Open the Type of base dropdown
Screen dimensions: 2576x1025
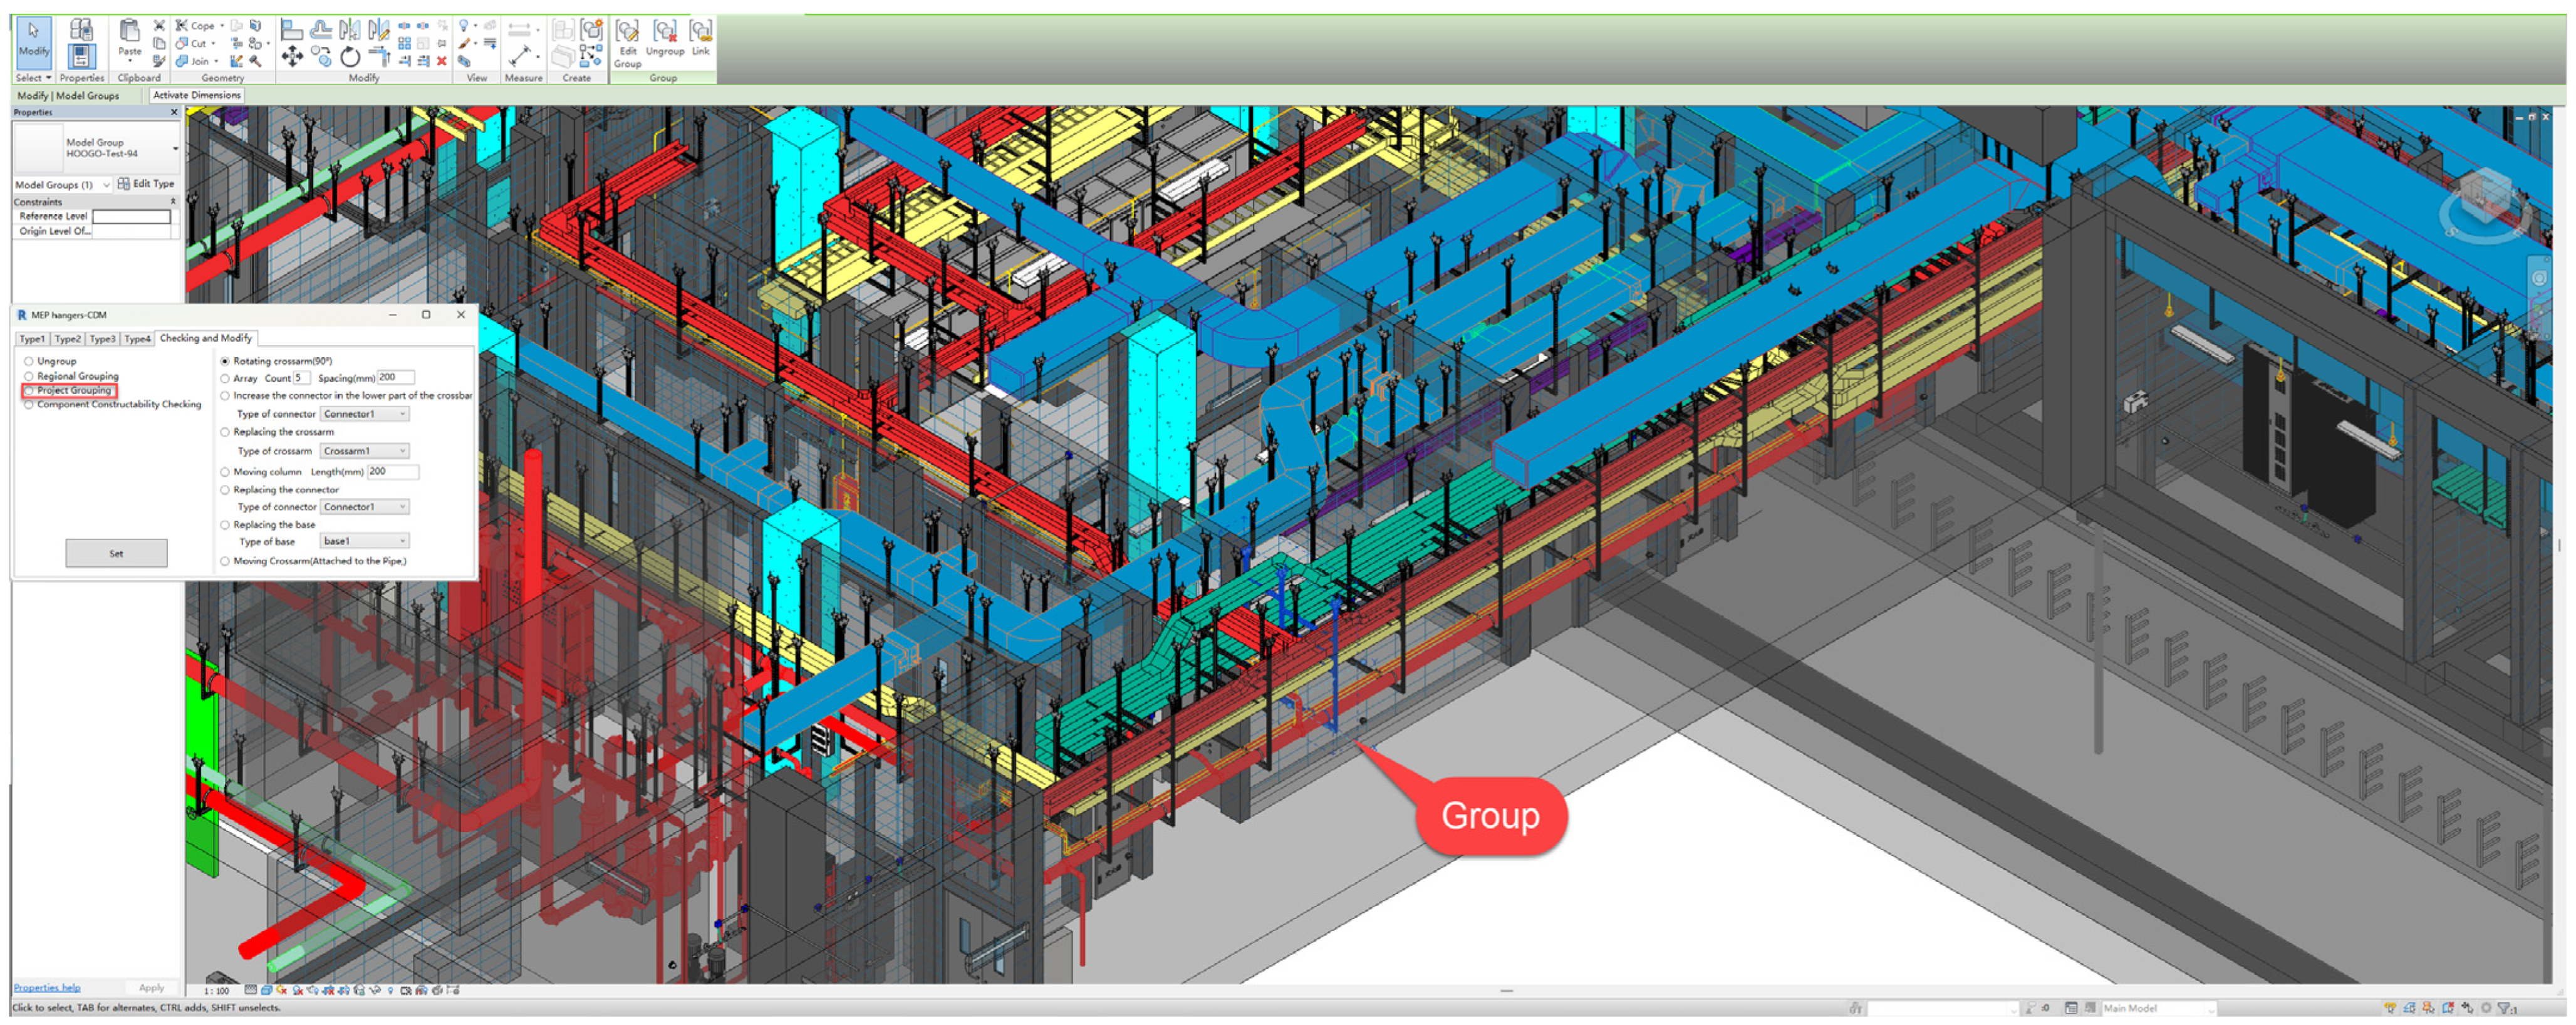coord(364,541)
